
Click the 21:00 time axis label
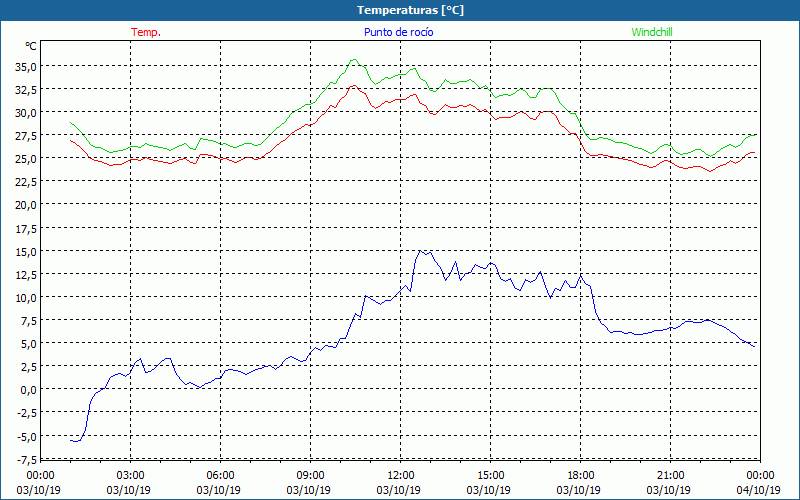[670, 476]
